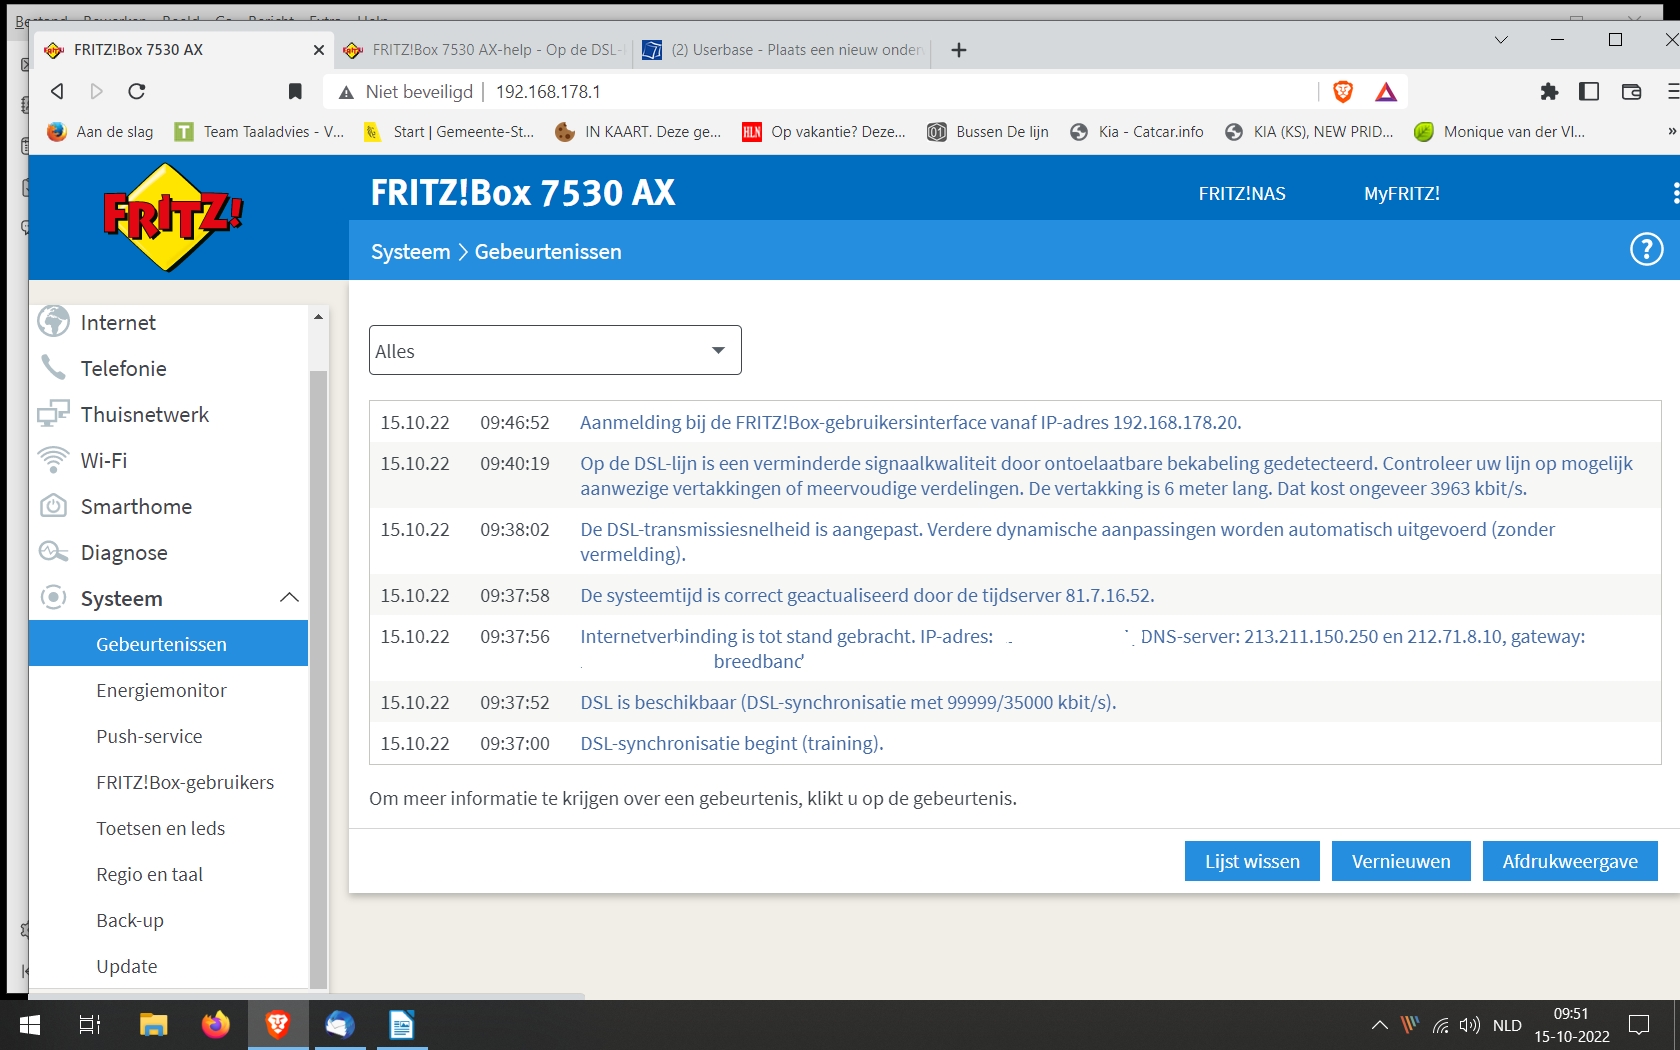Click the help question mark icon
Viewport: 1680px width, 1050px height.
point(1646,250)
